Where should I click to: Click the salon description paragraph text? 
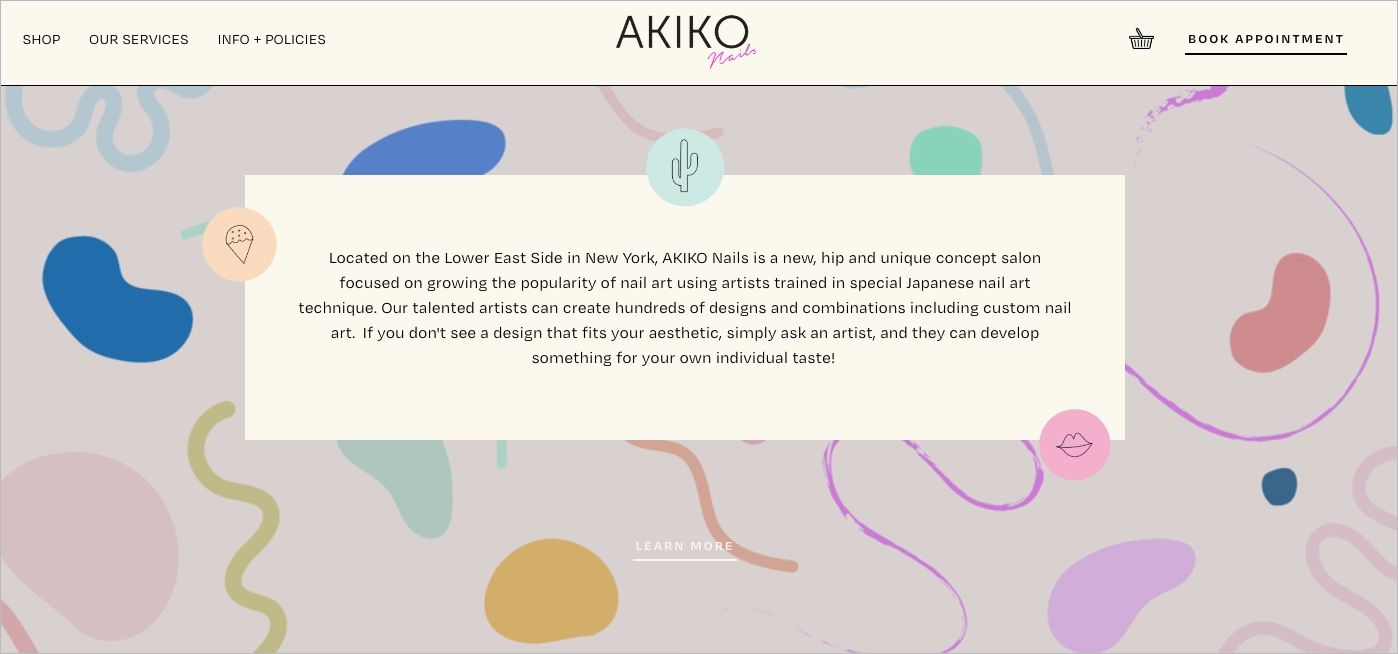pos(685,307)
